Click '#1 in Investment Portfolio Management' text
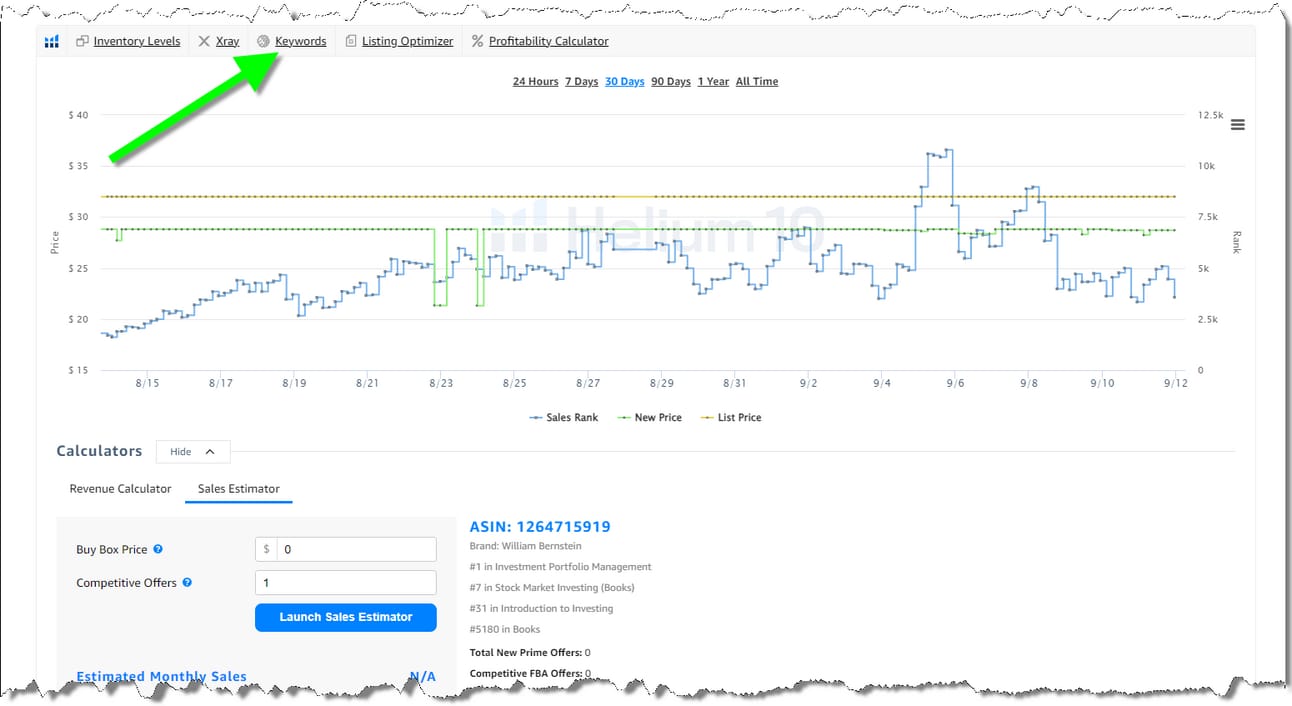 [x=560, y=566]
